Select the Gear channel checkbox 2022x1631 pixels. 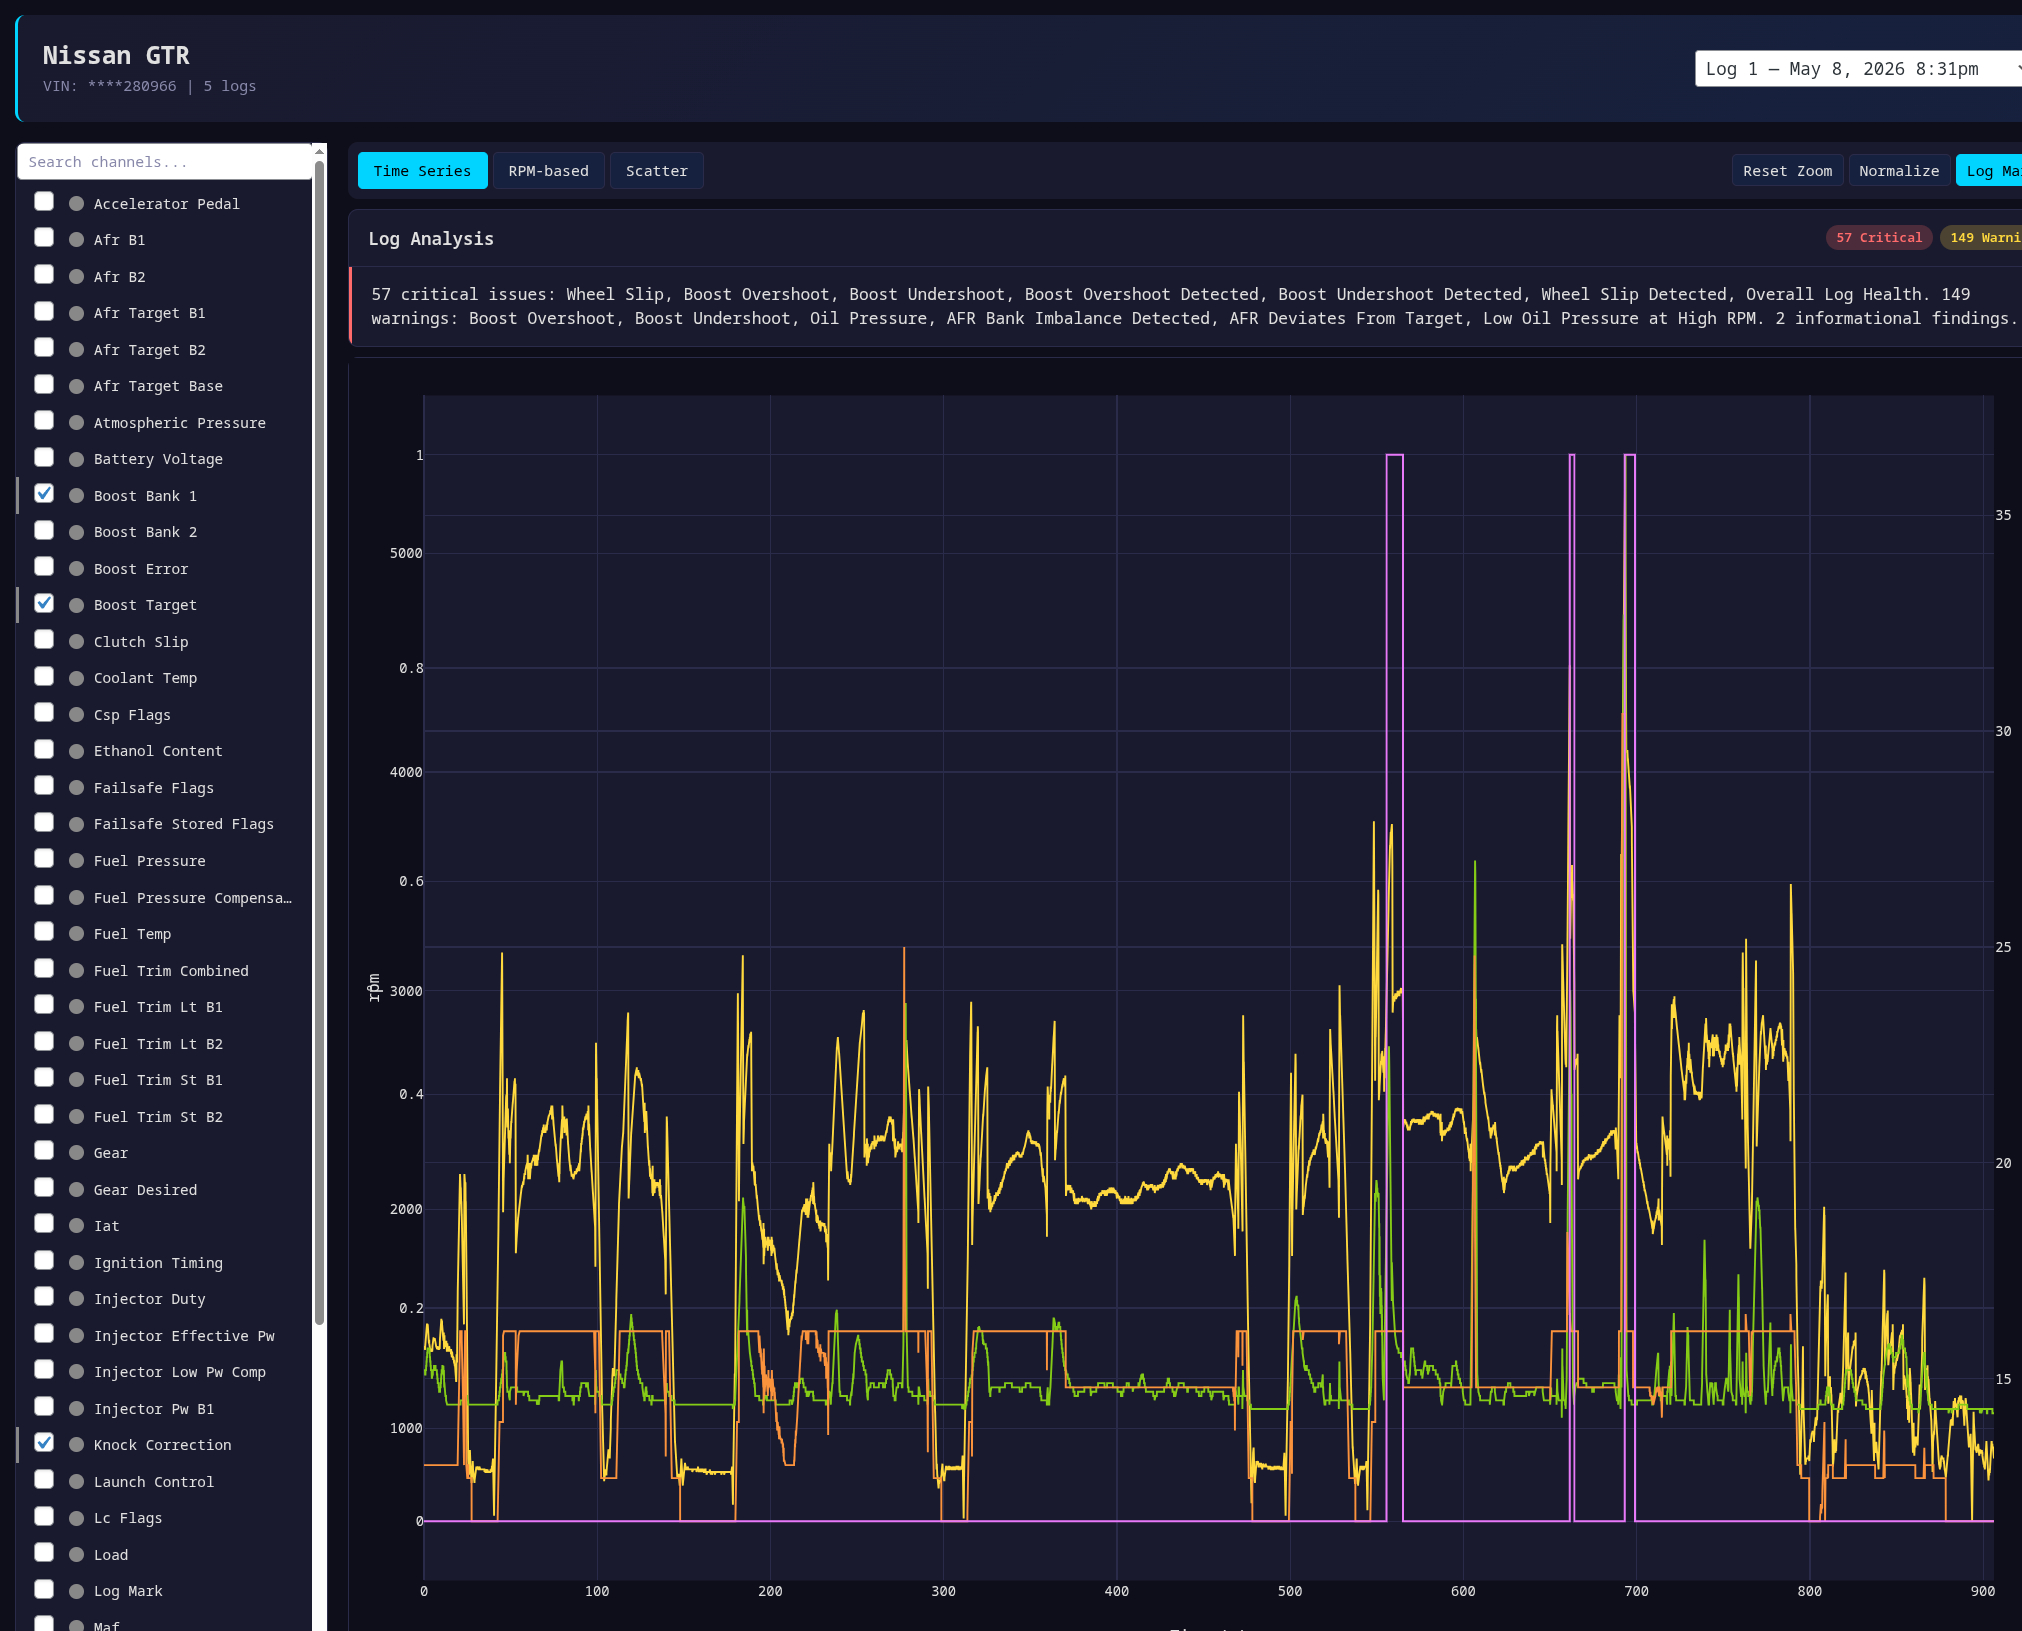point(44,1151)
